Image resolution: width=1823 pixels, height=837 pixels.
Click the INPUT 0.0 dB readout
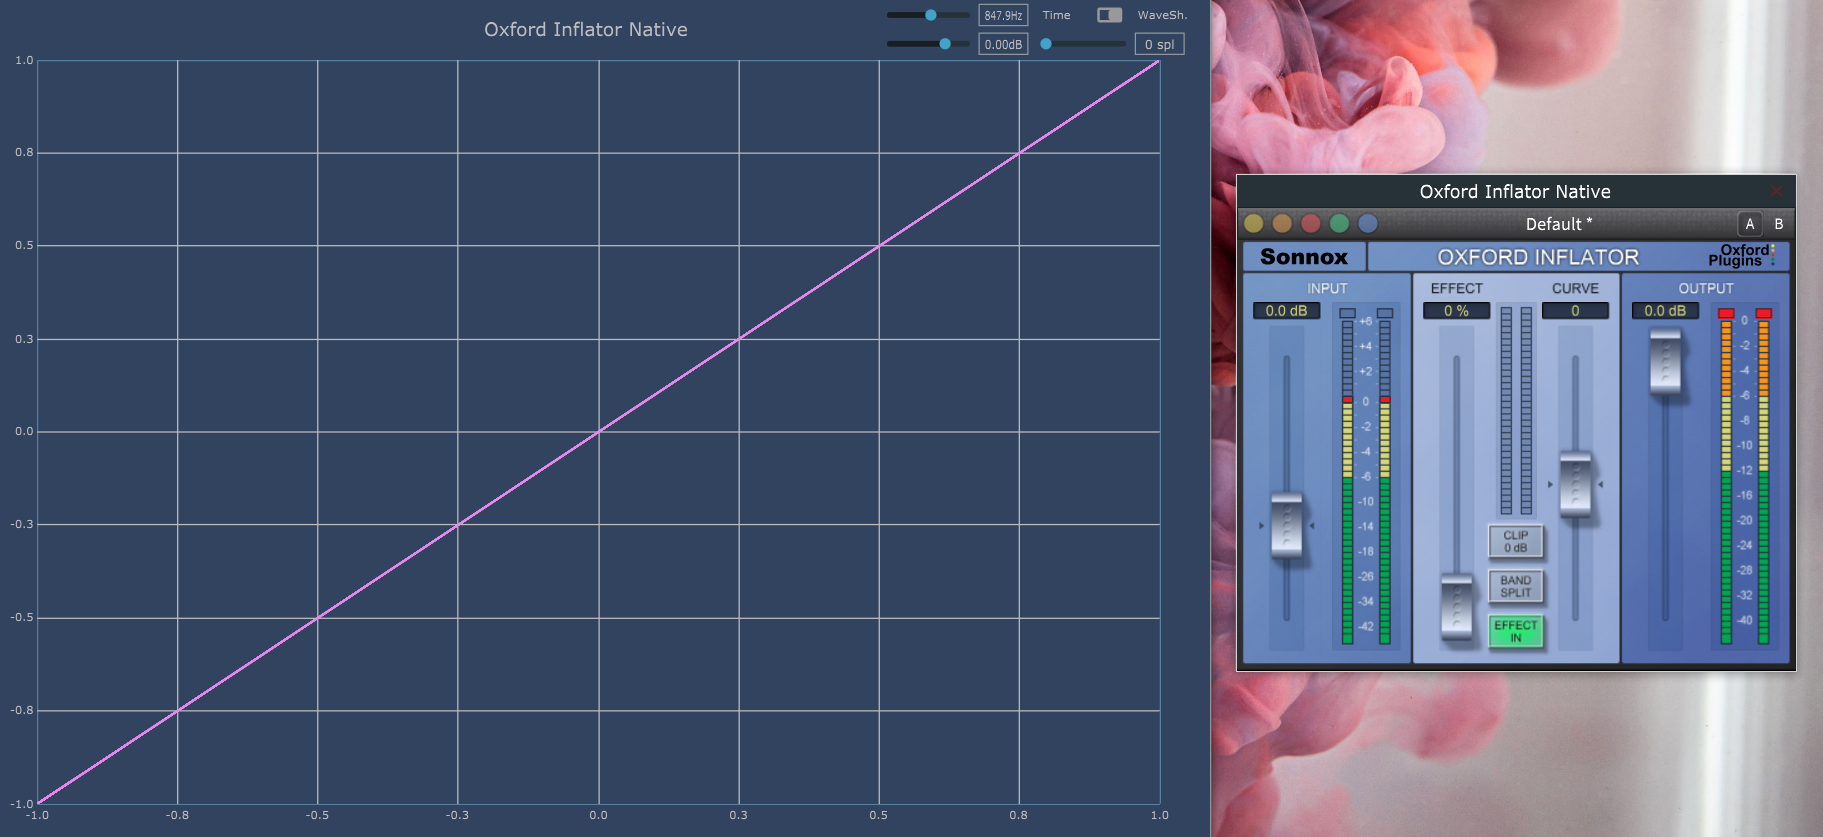pos(1286,311)
